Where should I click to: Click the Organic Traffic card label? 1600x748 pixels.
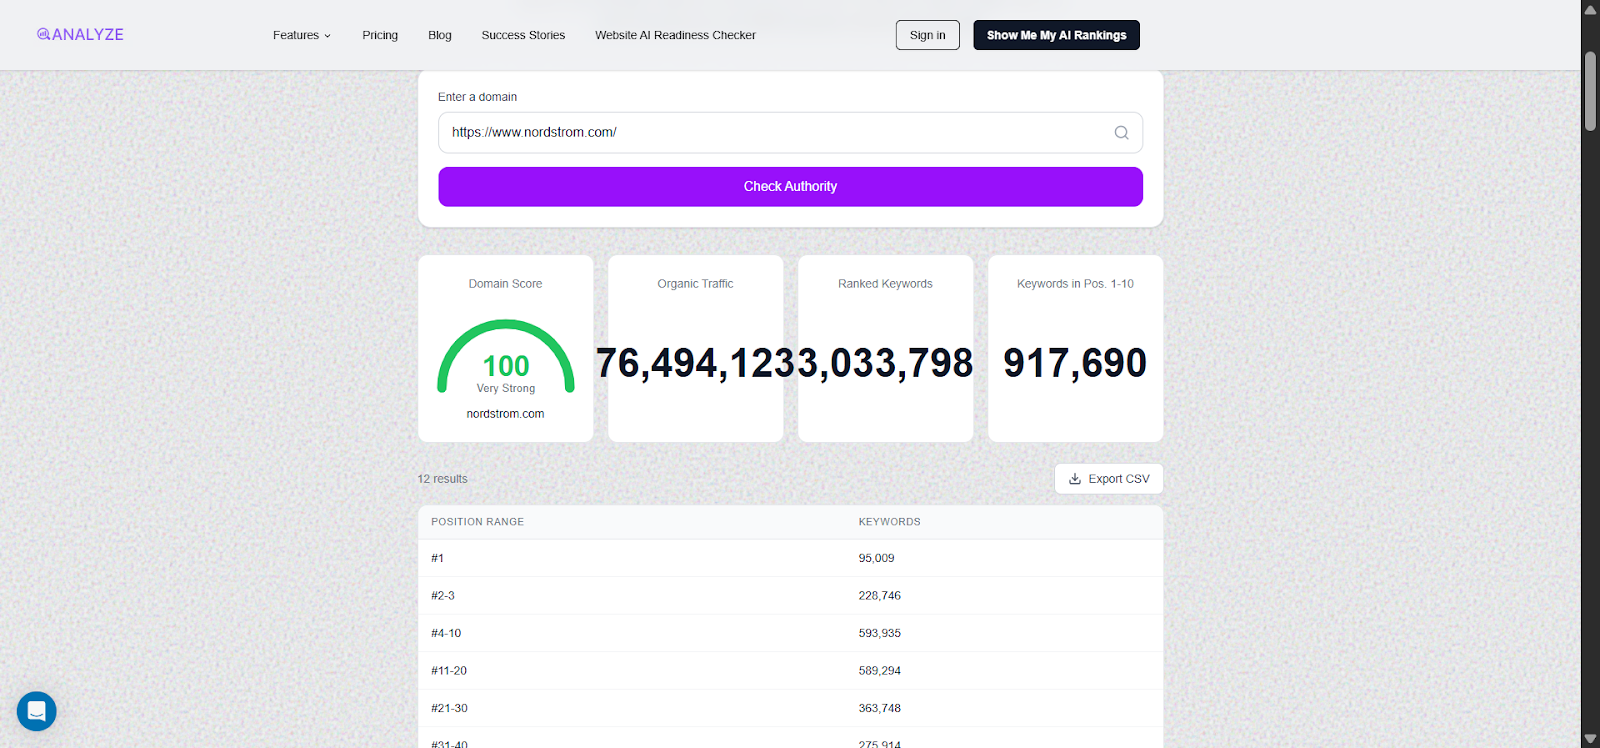click(x=695, y=284)
